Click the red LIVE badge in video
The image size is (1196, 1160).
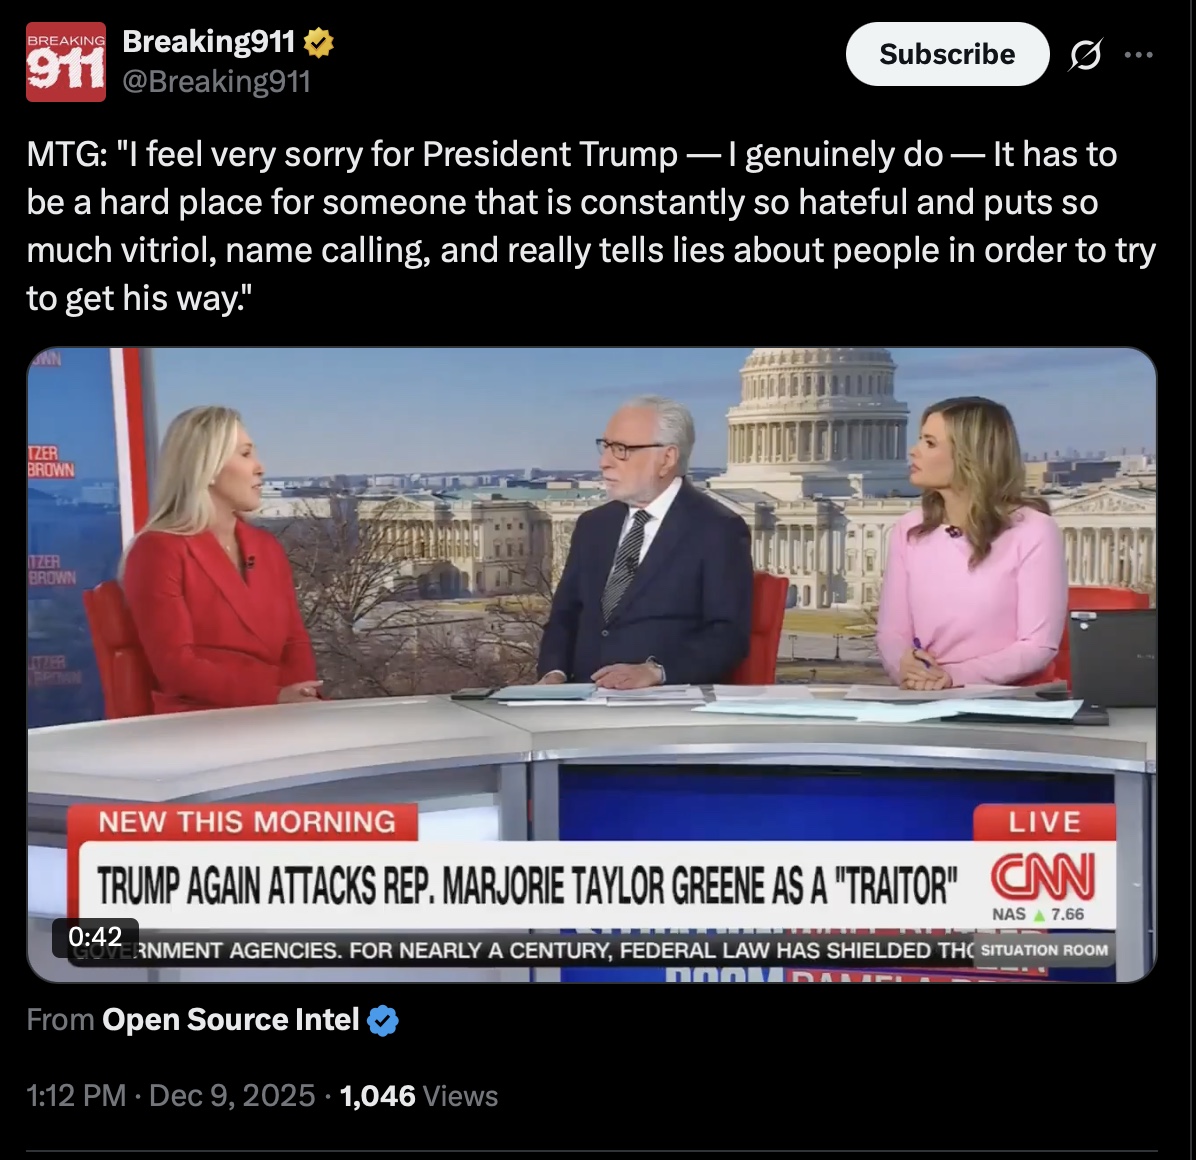point(1044,821)
